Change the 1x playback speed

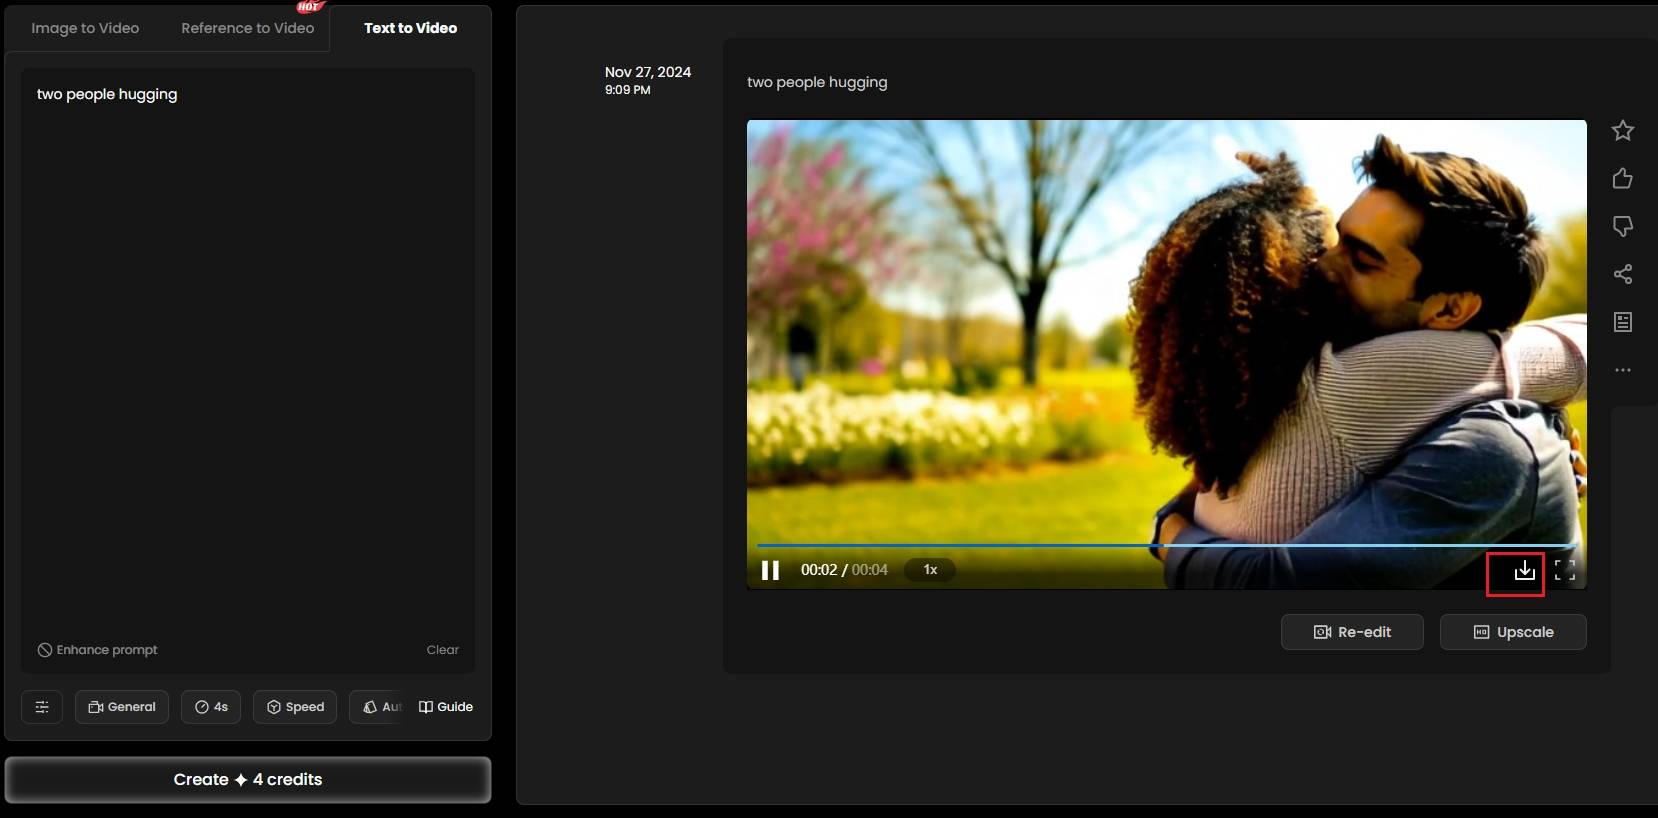coord(930,570)
